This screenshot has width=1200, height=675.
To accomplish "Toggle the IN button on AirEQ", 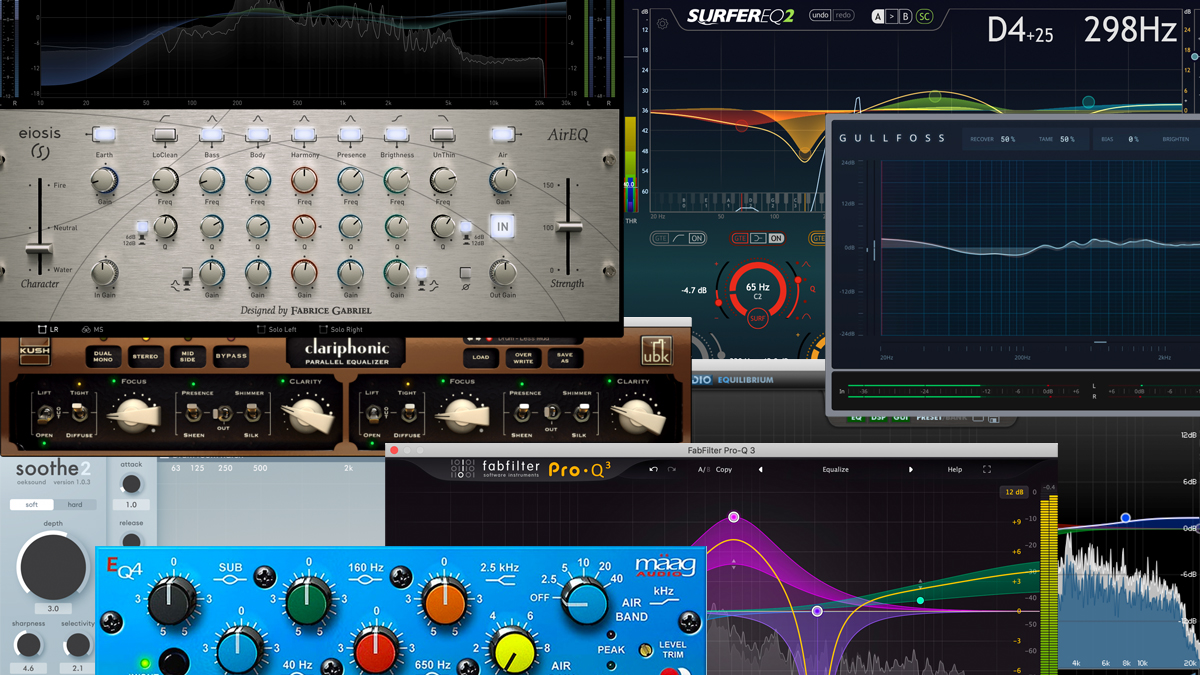I will click(503, 227).
